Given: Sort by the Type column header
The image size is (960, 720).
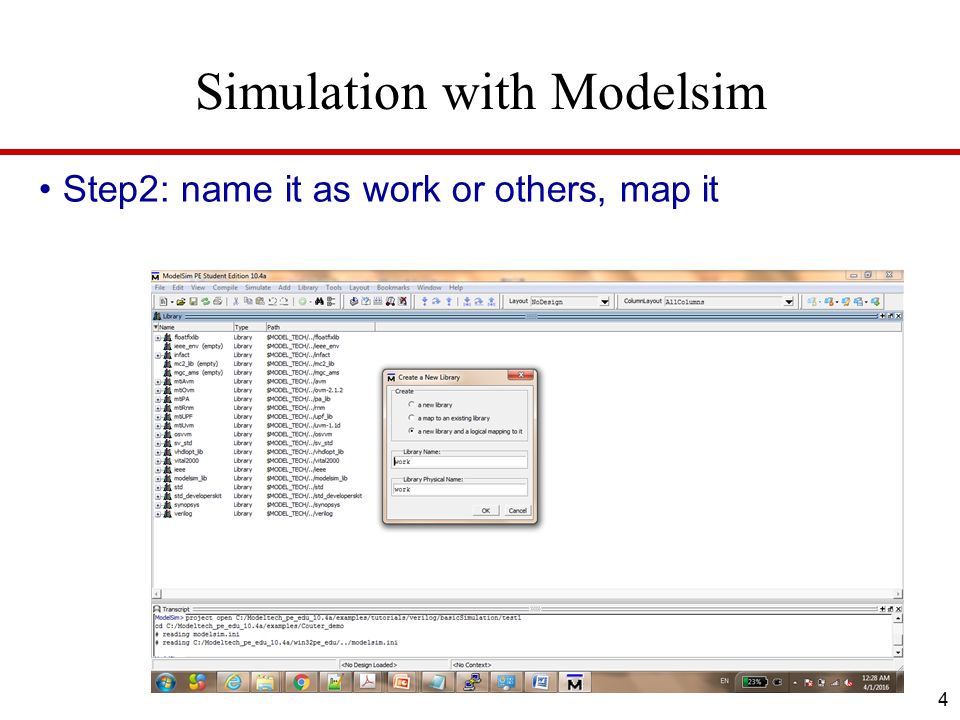Looking at the screenshot, I should [249, 327].
